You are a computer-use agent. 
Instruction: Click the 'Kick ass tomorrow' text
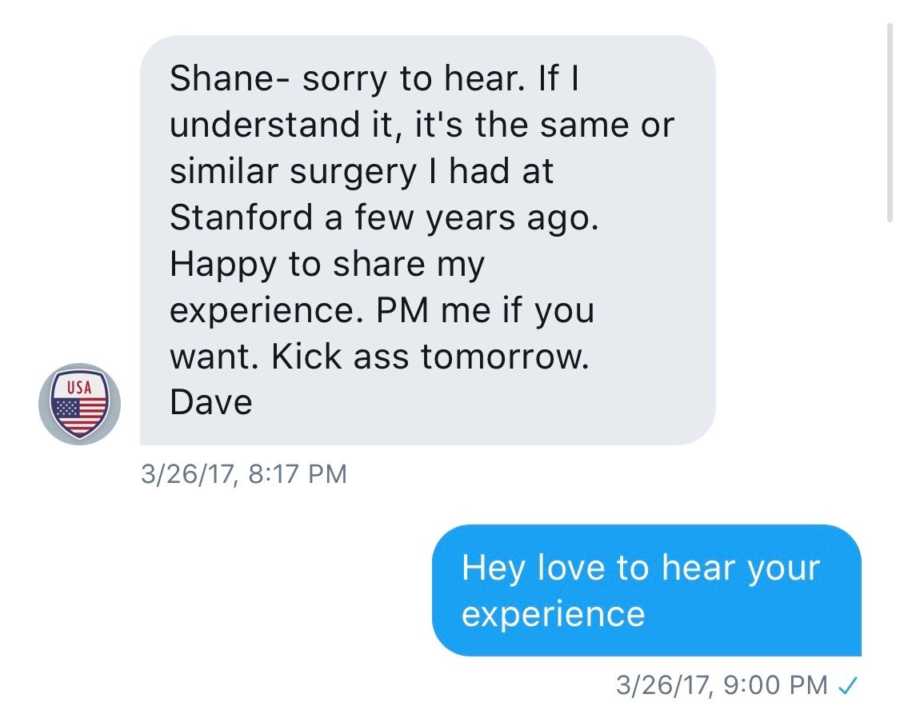[x=430, y=356]
